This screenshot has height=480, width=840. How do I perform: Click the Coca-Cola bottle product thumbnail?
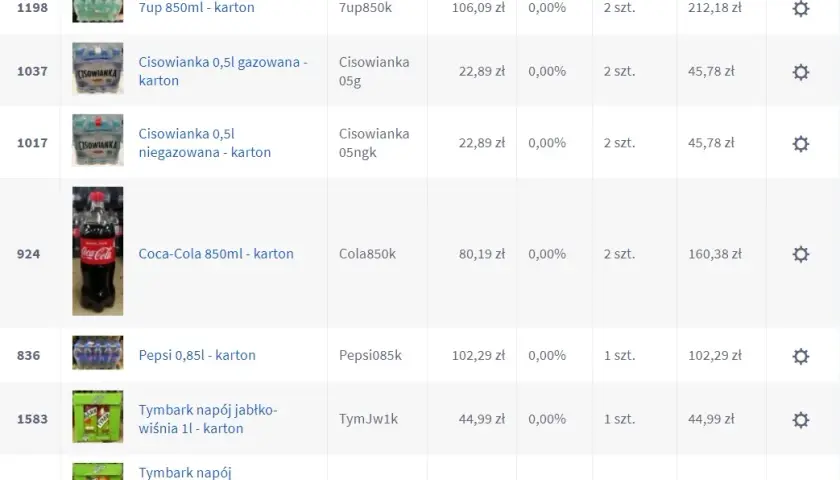[x=98, y=251]
